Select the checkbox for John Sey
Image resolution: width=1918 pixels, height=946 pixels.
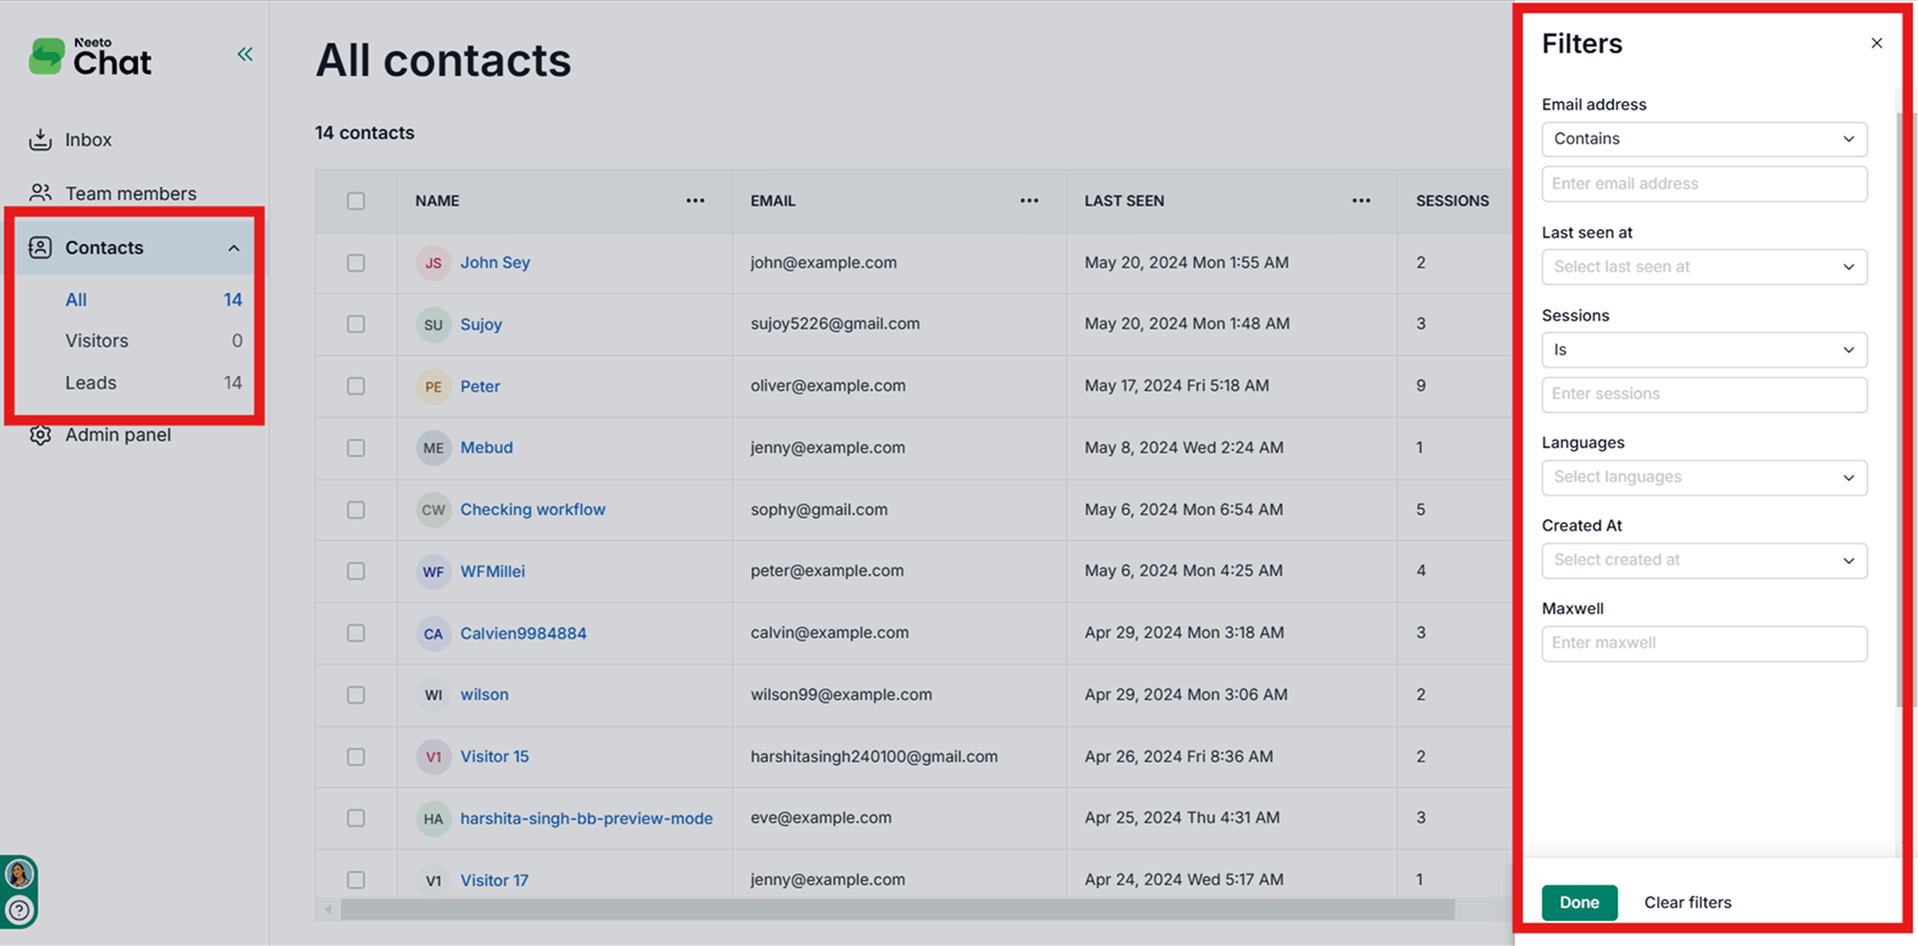click(356, 263)
